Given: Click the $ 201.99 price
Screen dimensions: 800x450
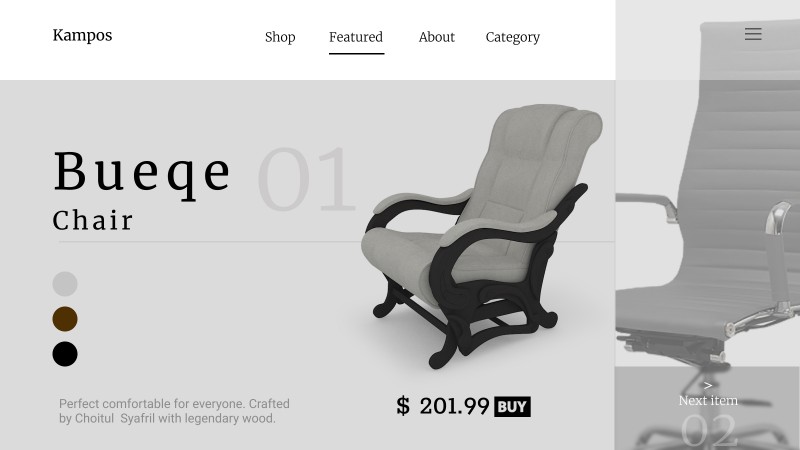Looking at the screenshot, I should click(x=442, y=406).
